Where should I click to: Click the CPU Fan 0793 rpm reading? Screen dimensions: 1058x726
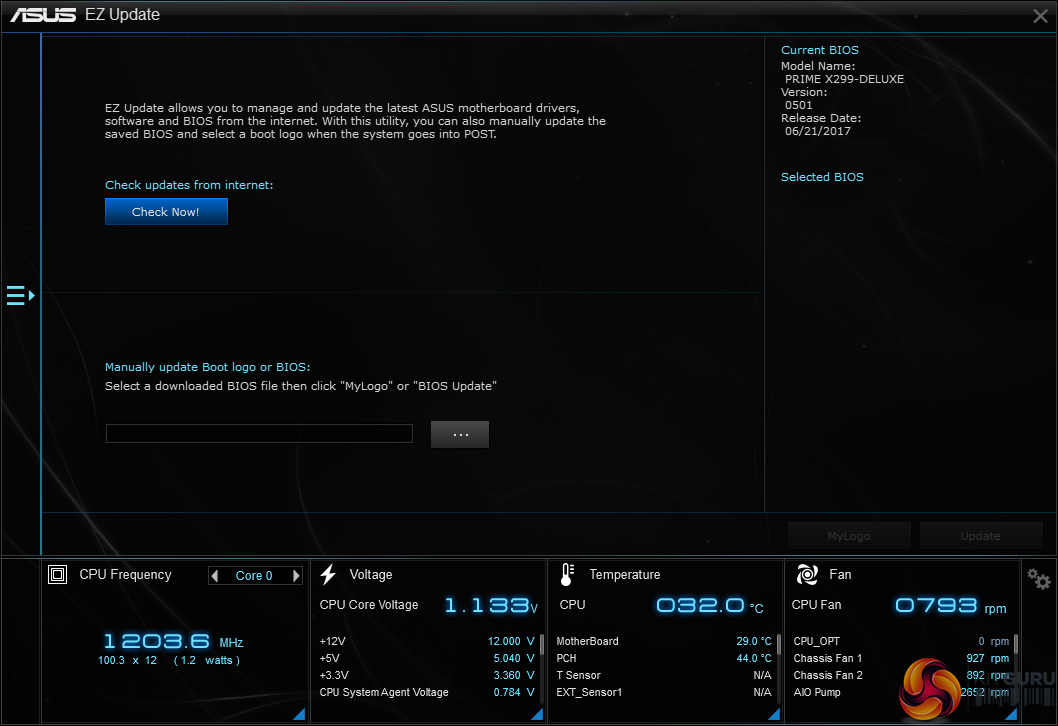tap(950, 605)
